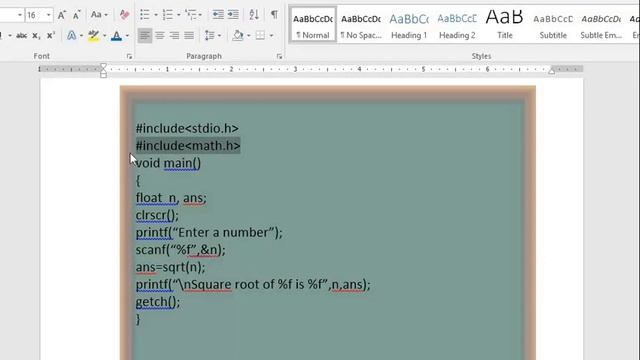640x360 pixels.
Task: Apply the Subtitle style
Action: click(x=553, y=24)
